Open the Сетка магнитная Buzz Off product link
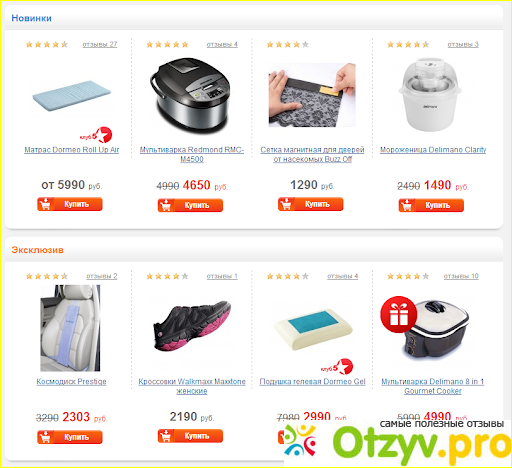 click(x=312, y=154)
